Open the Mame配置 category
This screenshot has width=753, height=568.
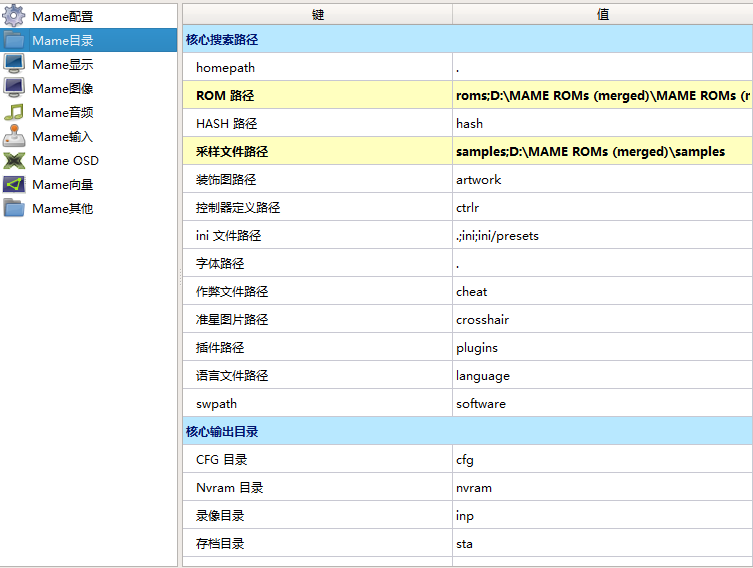(62, 16)
